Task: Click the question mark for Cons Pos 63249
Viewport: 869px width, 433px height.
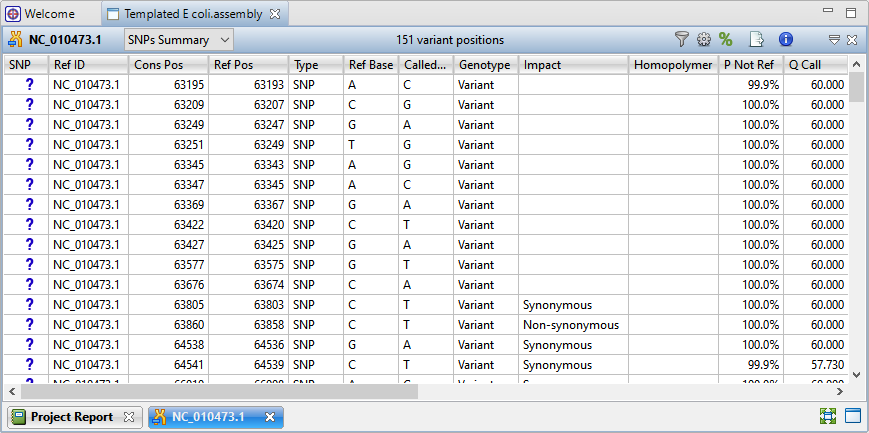Action: (29, 124)
